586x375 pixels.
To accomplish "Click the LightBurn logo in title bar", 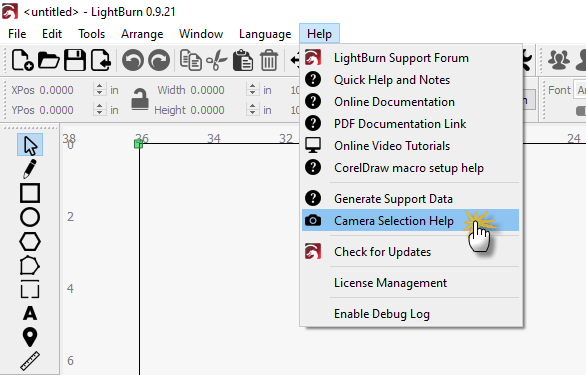I will (x=9, y=11).
